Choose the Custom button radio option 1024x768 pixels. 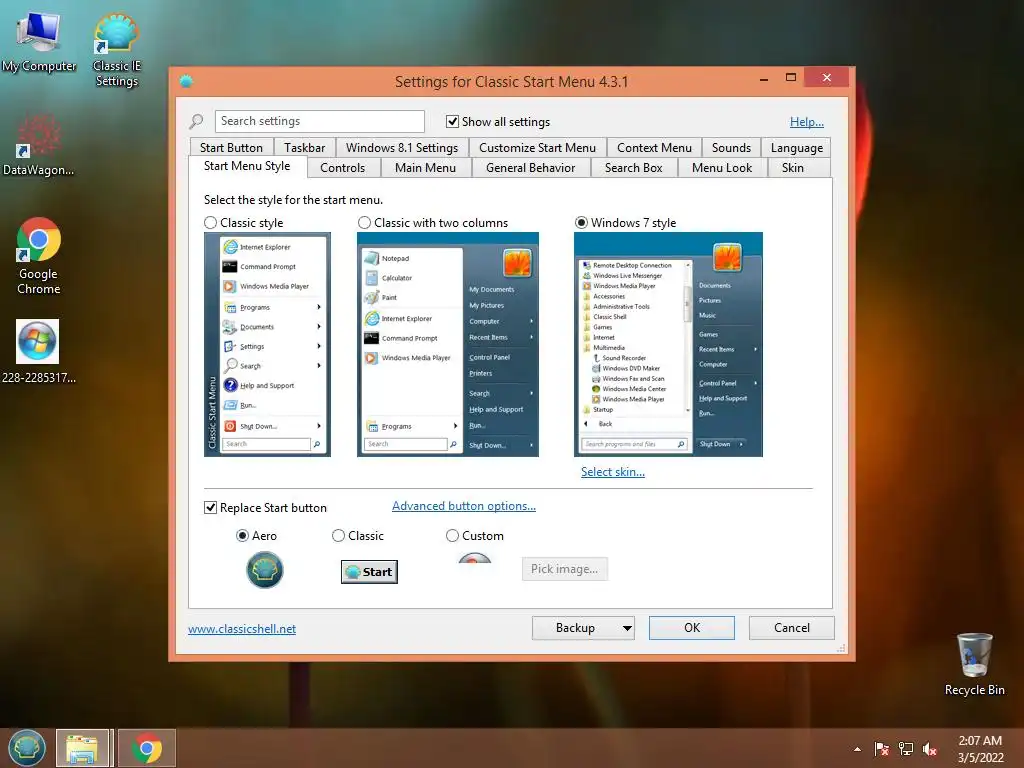tap(452, 536)
